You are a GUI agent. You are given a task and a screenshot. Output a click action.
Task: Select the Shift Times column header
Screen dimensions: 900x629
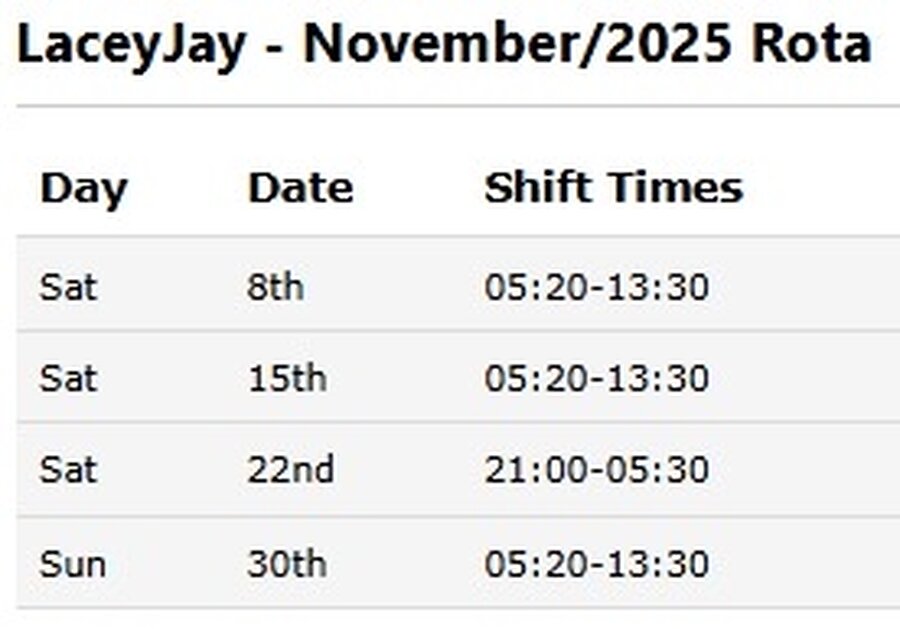[x=613, y=188]
